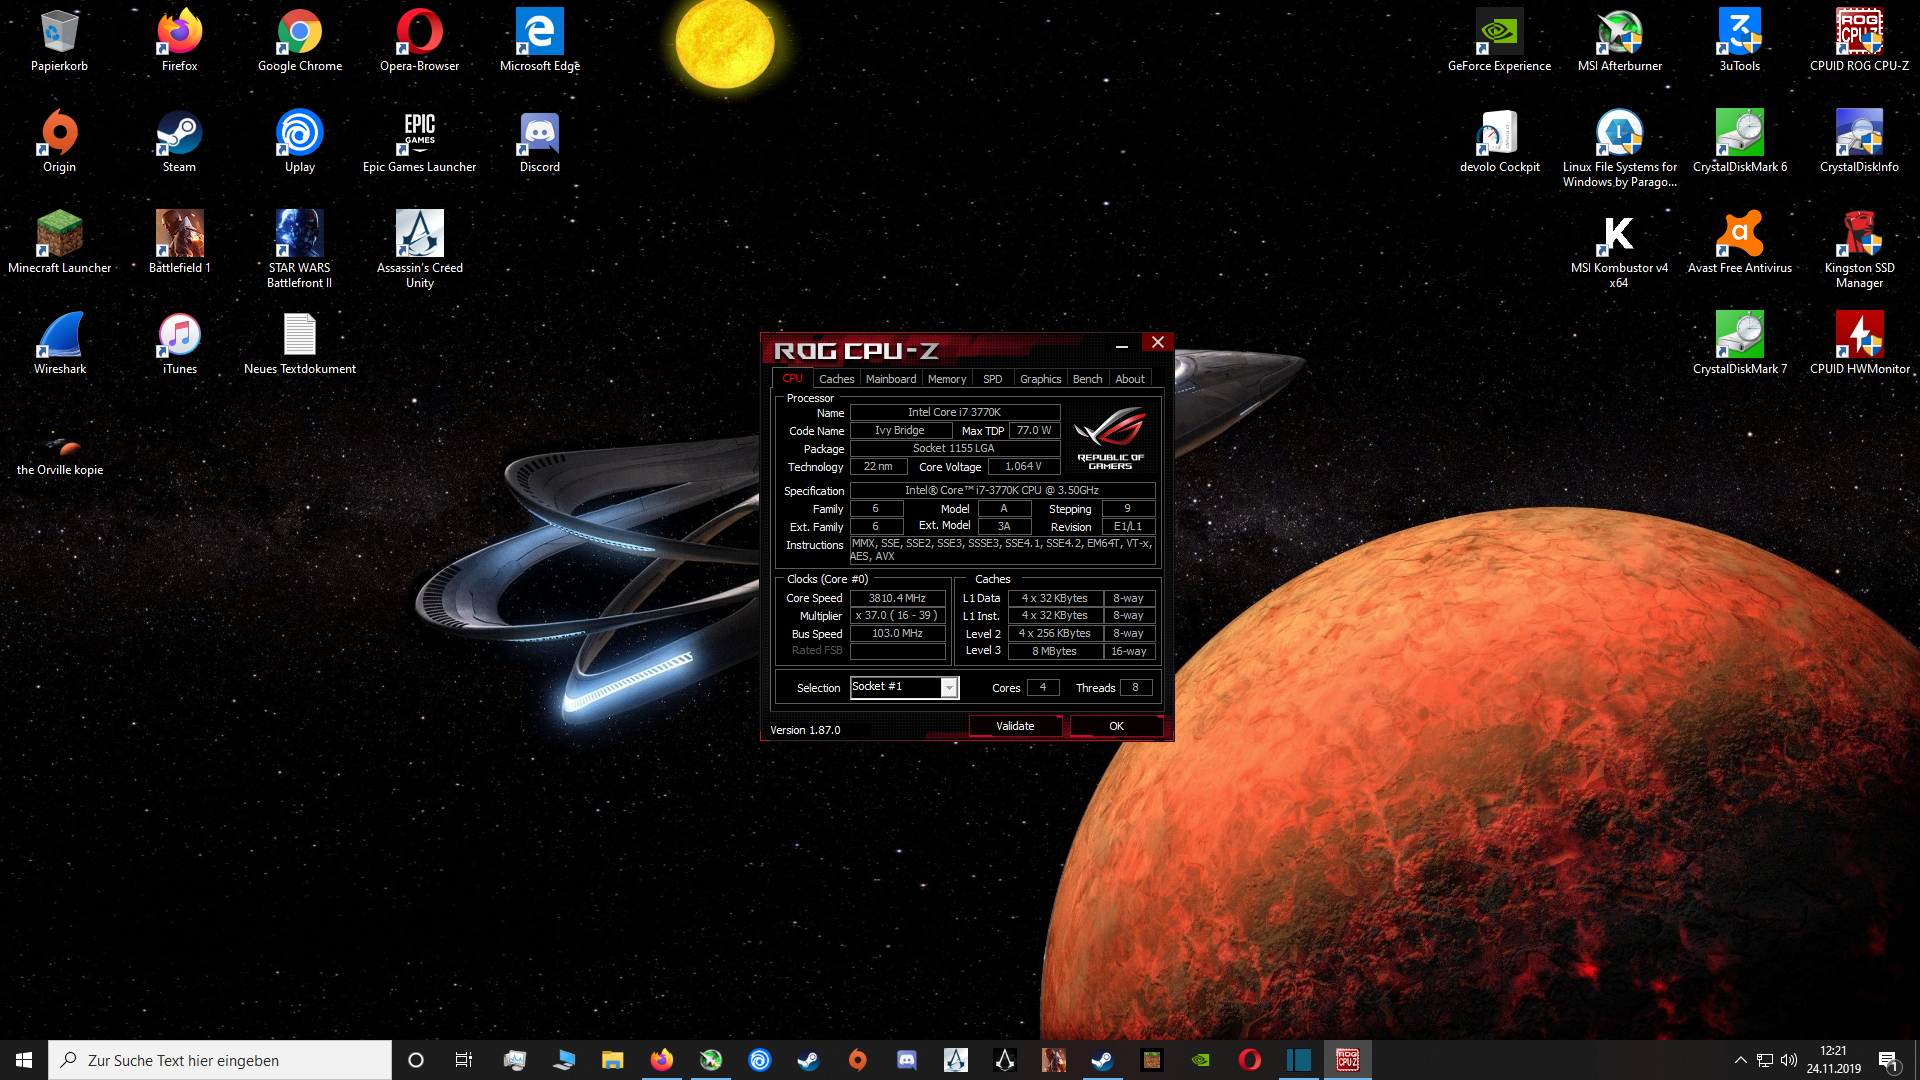Select STAR WARS Battlefront II icon
The image size is (1920, 1080).
pos(299,250)
